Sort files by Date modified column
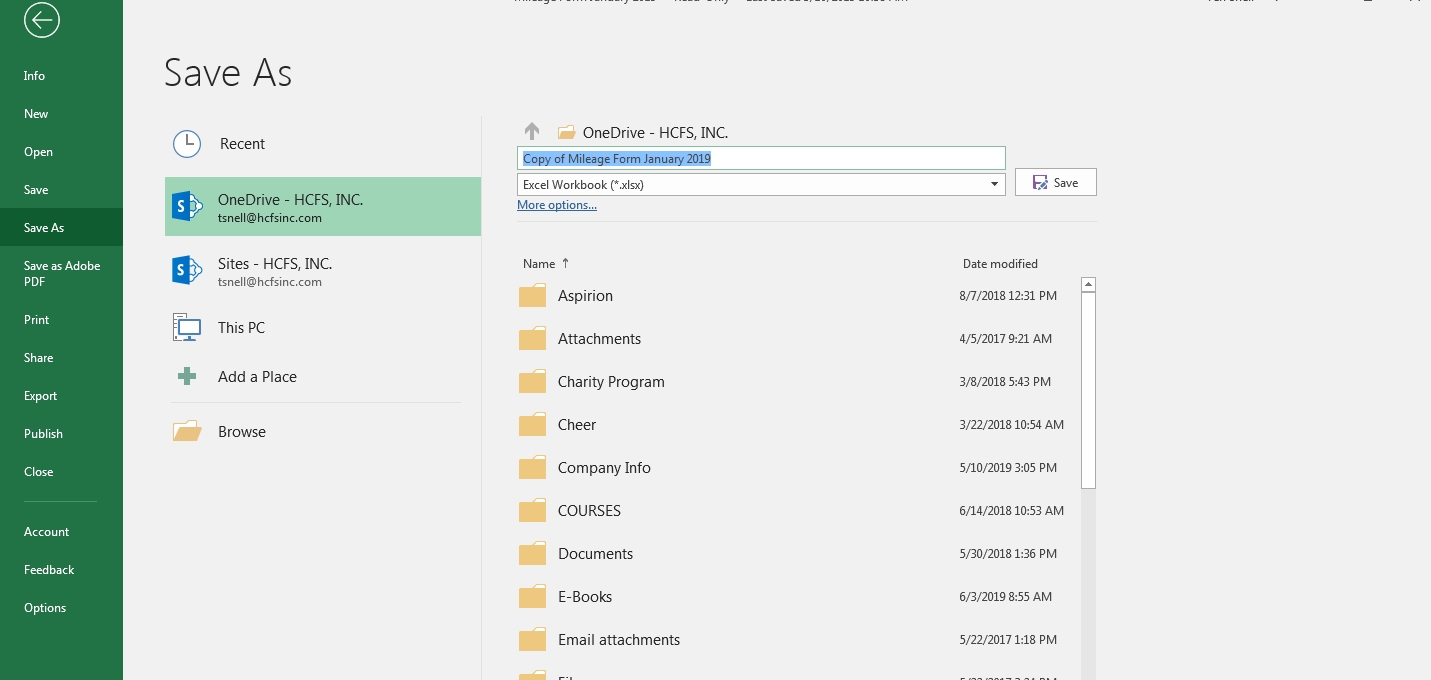Viewport: 1431px width, 680px height. 1000,264
